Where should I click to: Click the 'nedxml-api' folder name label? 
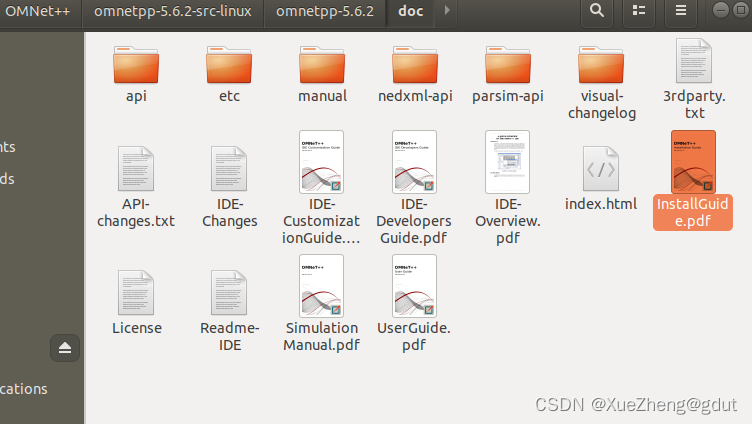pyautogui.click(x=415, y=96)
